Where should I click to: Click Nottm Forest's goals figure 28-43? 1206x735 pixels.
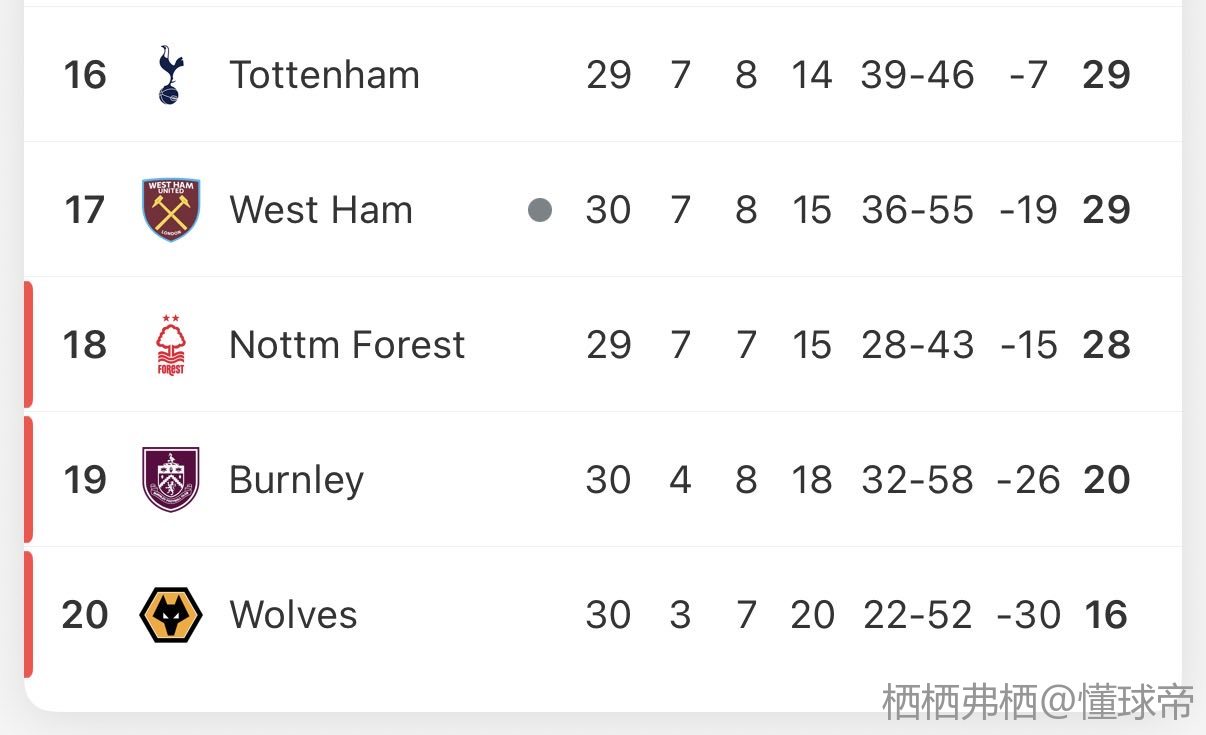coord(917,345)
